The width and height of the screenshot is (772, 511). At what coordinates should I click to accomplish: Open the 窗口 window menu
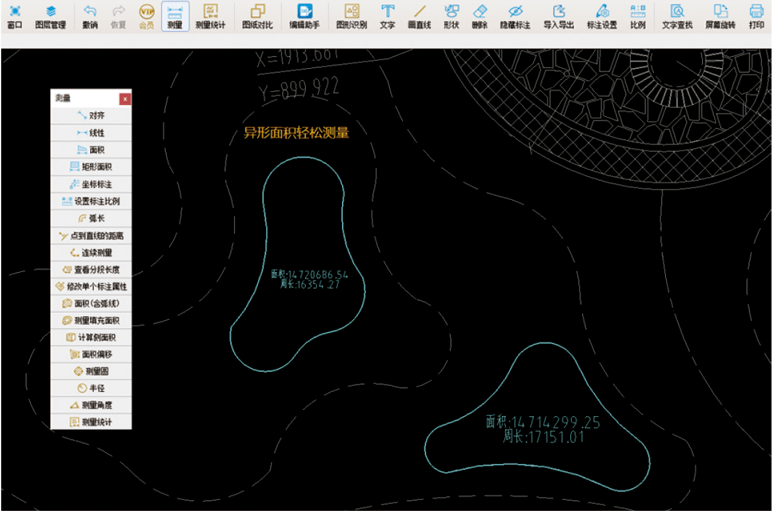point(14,16)
